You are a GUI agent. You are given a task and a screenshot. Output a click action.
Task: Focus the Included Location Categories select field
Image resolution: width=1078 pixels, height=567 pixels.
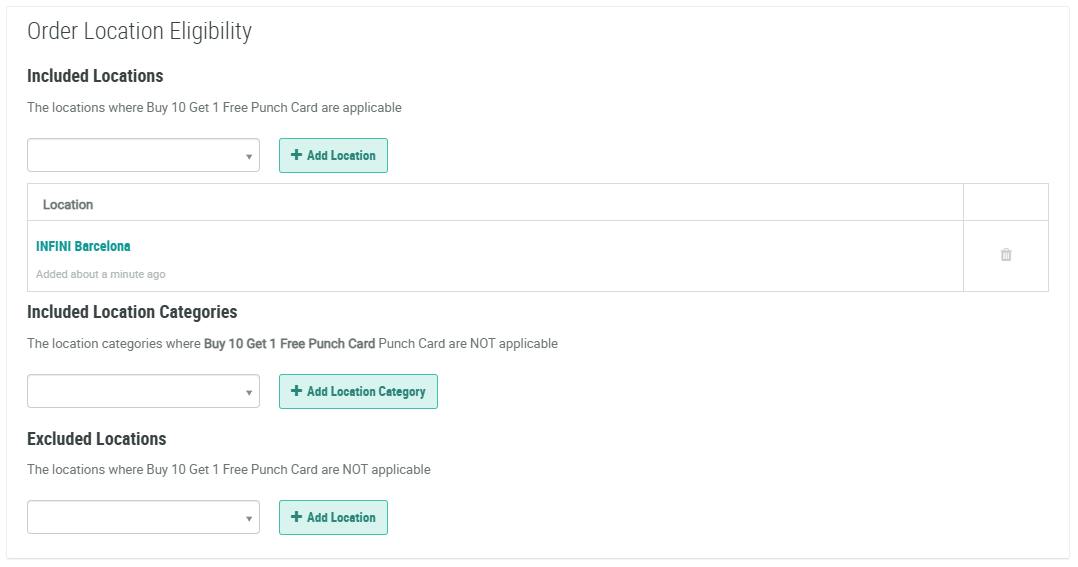click(x=135, y=391)
